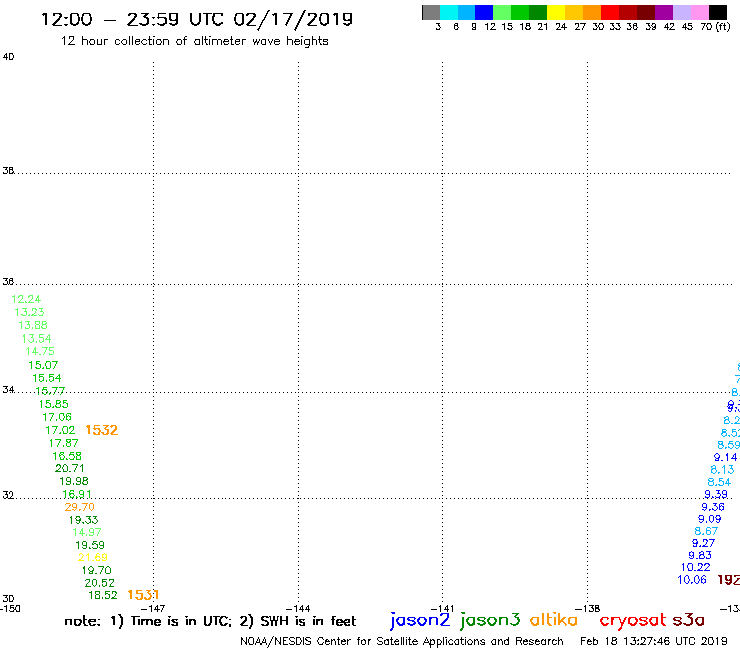Viewport: 740px width, 650px height.
Task: Click the title '12:00 – 23:59 UTC 02/17/2019'
Action: [x=197, y=20]
